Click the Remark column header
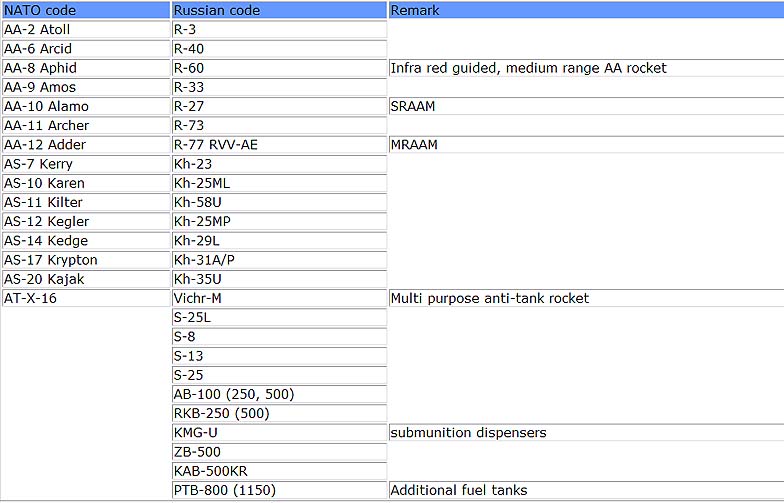Viewport: 784px width, 503px height. pos(415,10)
